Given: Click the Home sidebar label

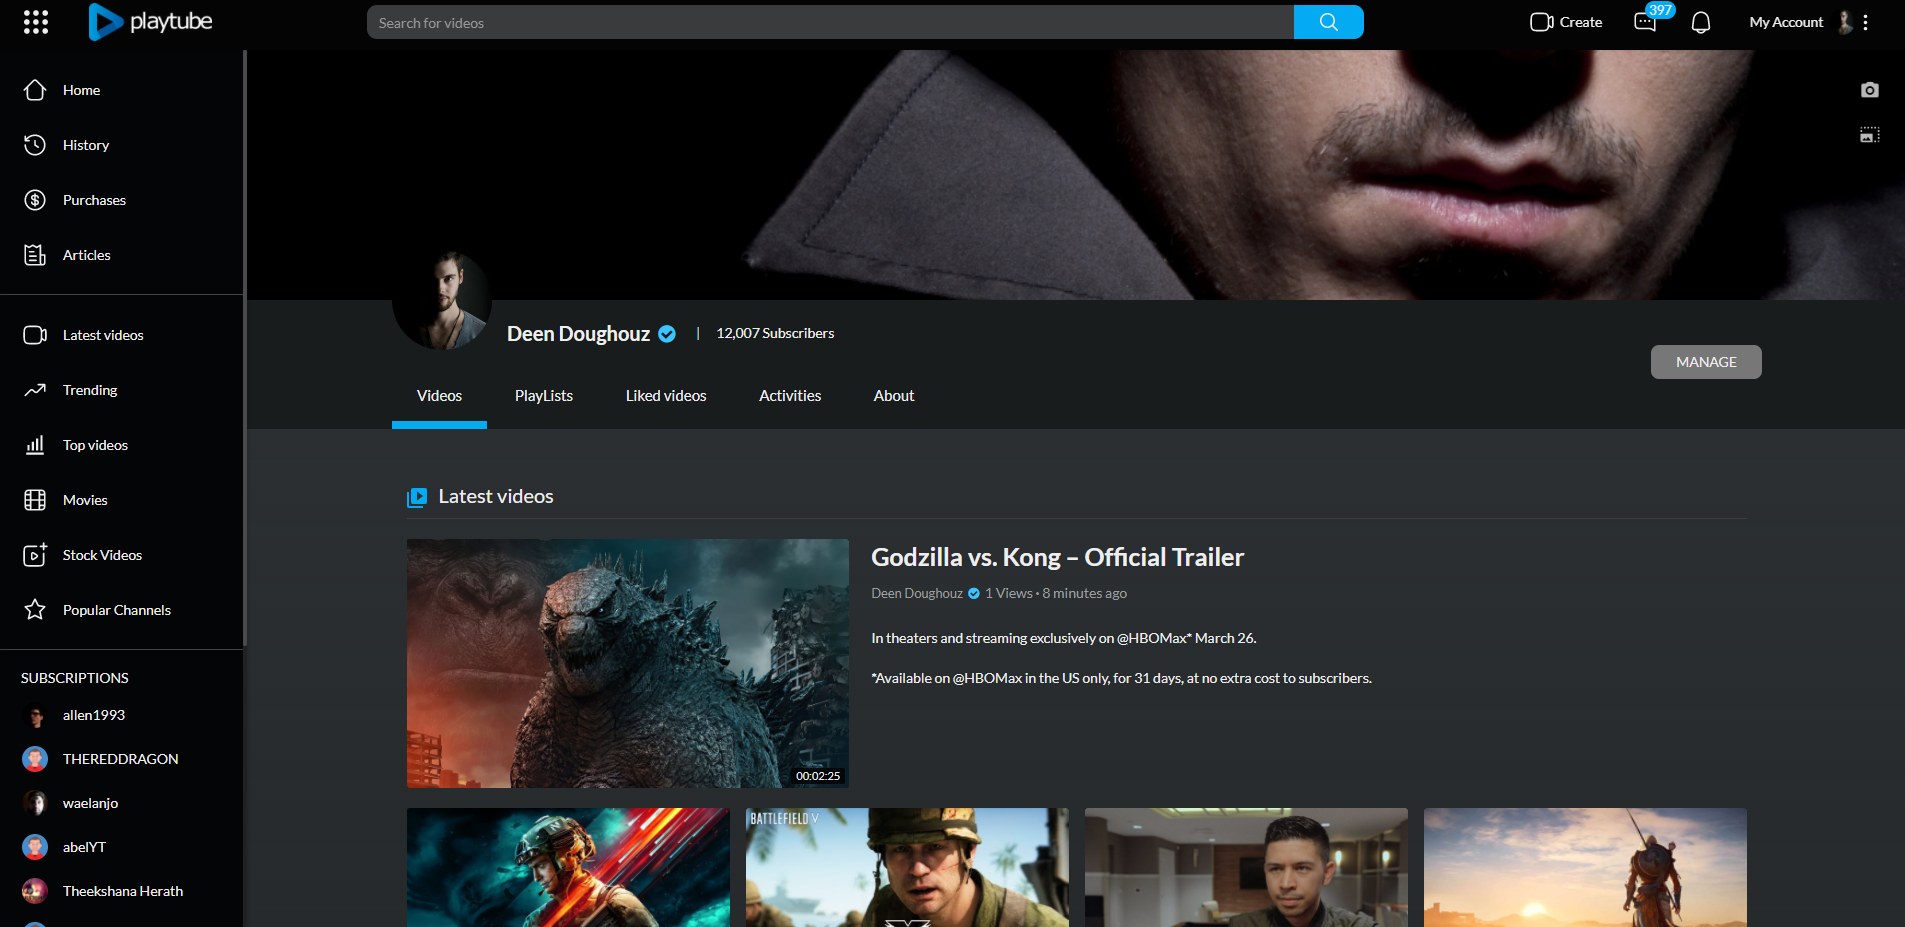Looking at the screenshot, I should coord(81,90).
